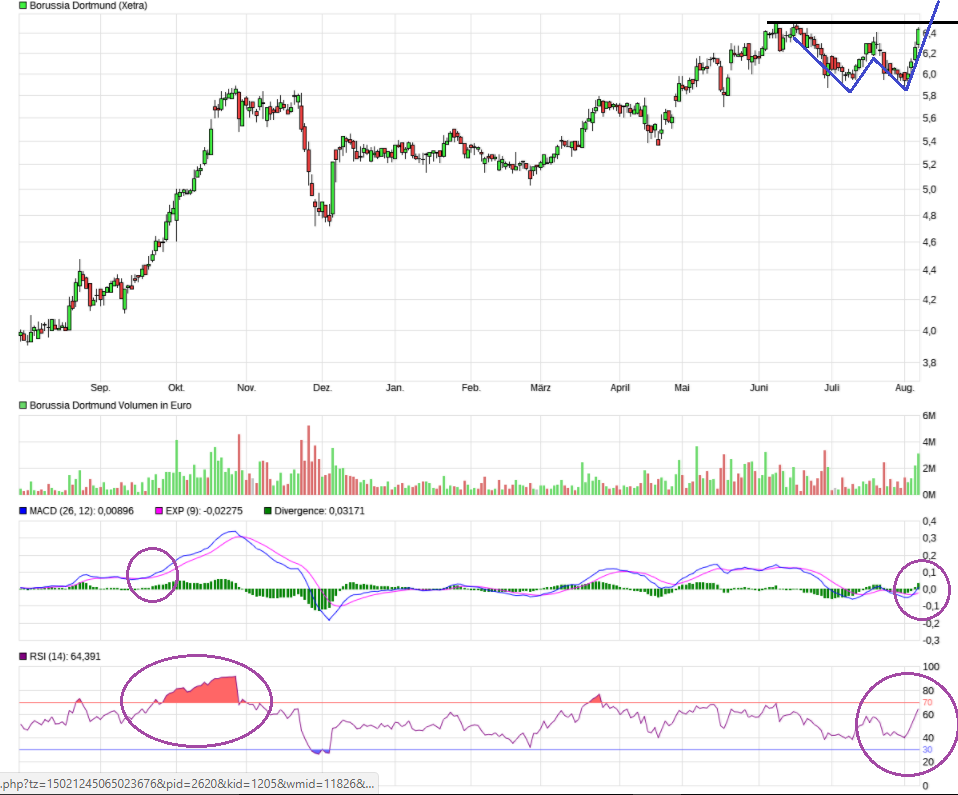Click the blue 30 level label on RSI

926,750
